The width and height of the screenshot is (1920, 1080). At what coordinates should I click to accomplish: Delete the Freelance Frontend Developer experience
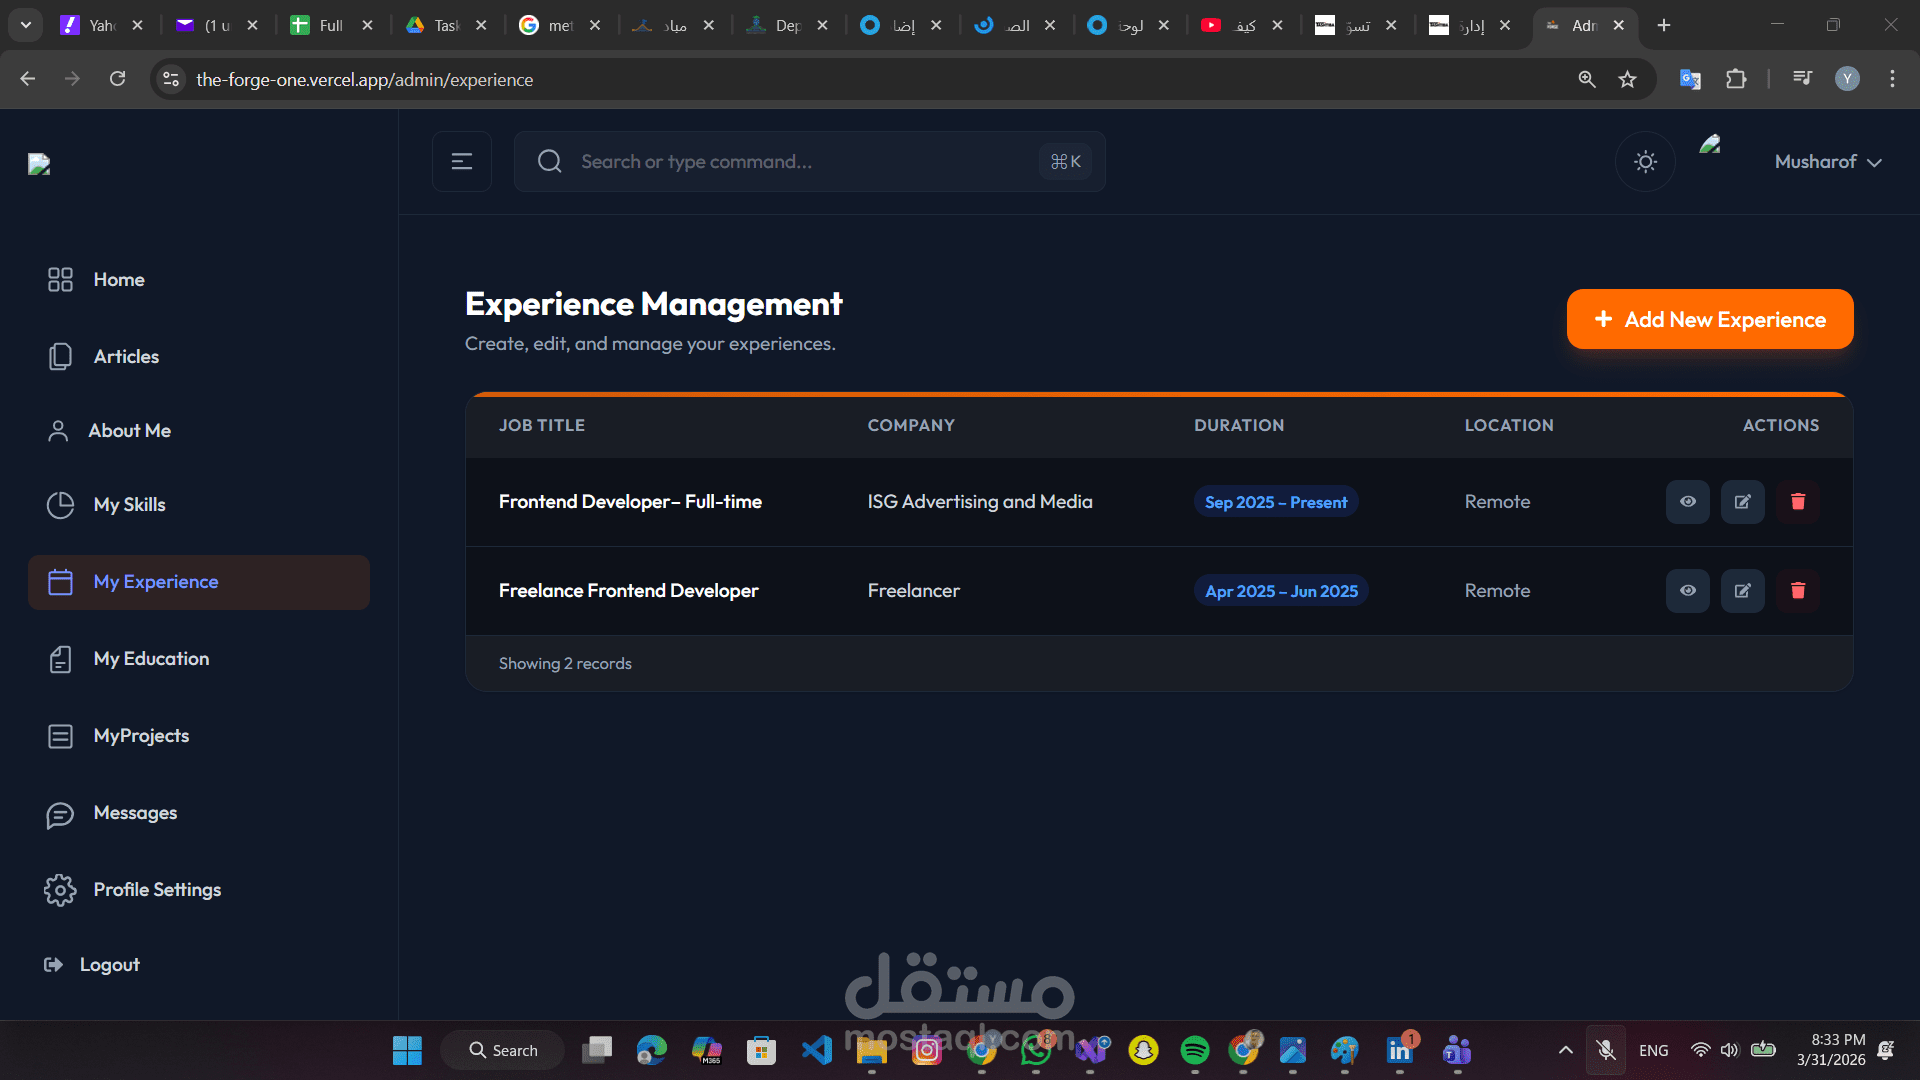[x=1797, y=591]
